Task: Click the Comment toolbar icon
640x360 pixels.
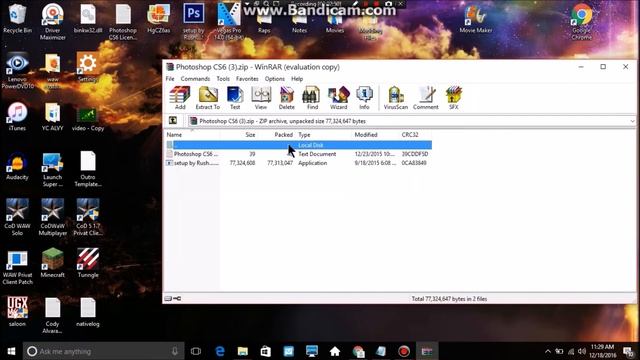Action: pyautogui.click(x=426, y=98)
